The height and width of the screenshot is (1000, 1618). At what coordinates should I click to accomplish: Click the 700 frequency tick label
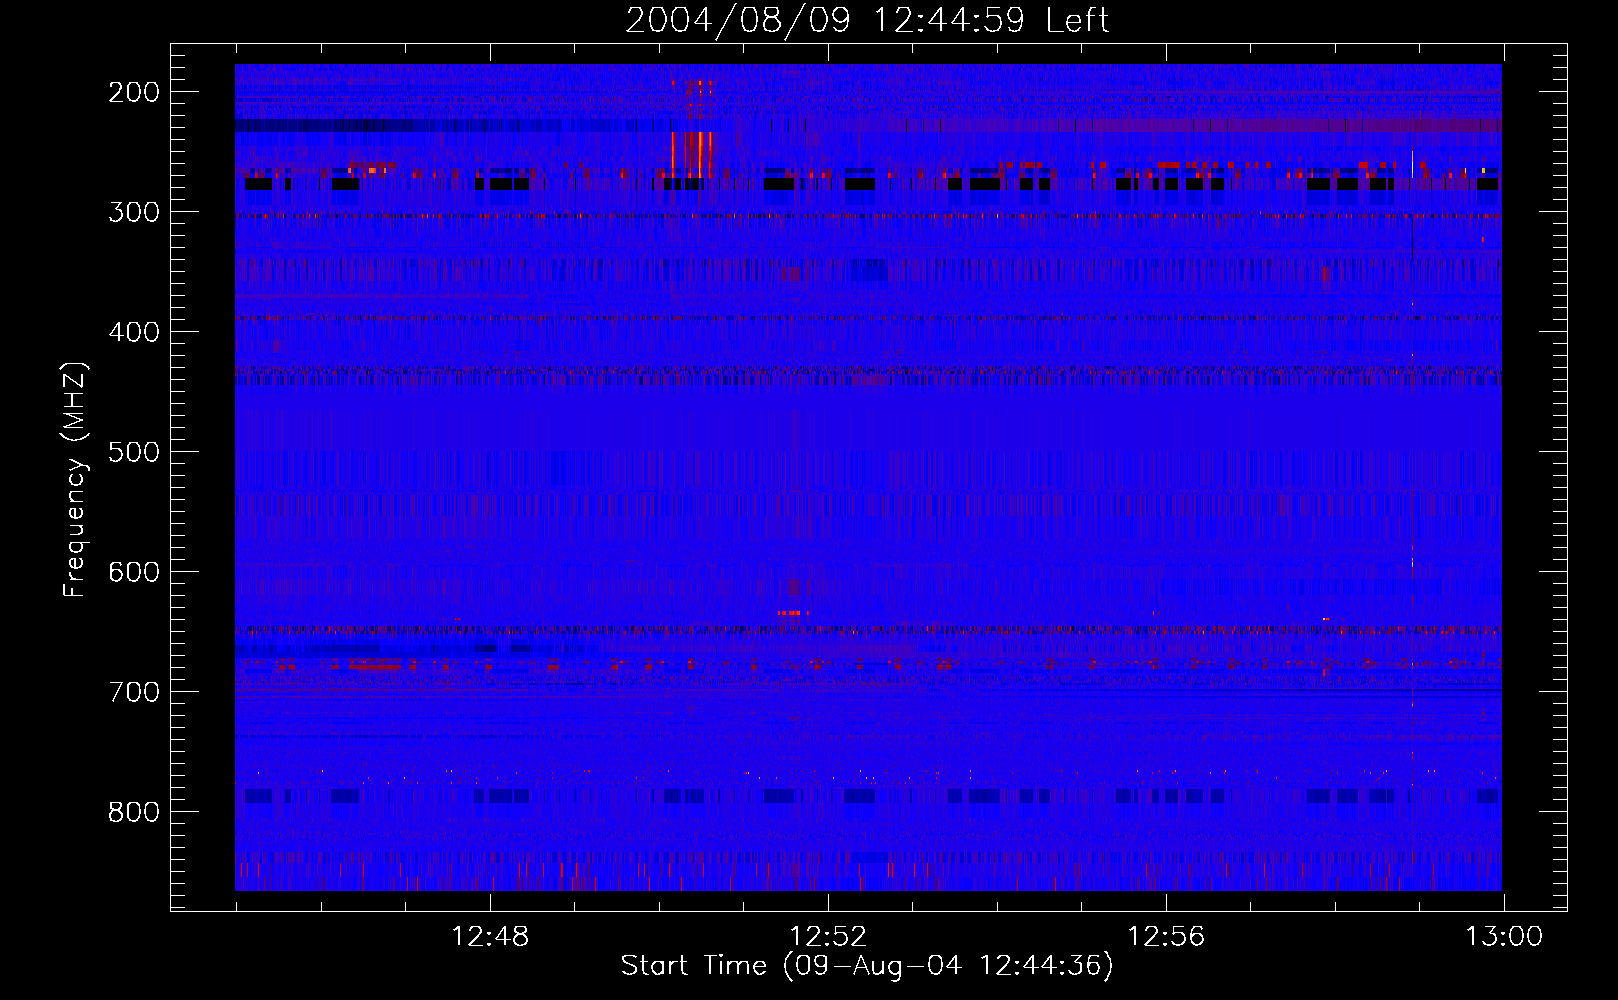[134, 692]
